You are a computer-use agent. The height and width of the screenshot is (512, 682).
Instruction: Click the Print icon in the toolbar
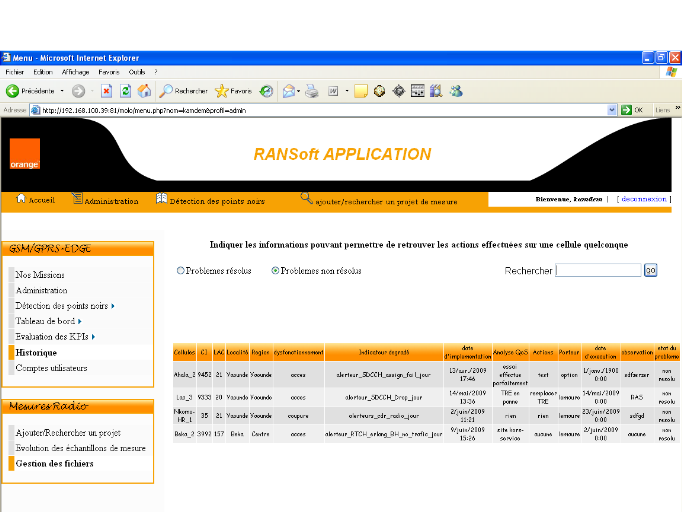coord(312,91)
